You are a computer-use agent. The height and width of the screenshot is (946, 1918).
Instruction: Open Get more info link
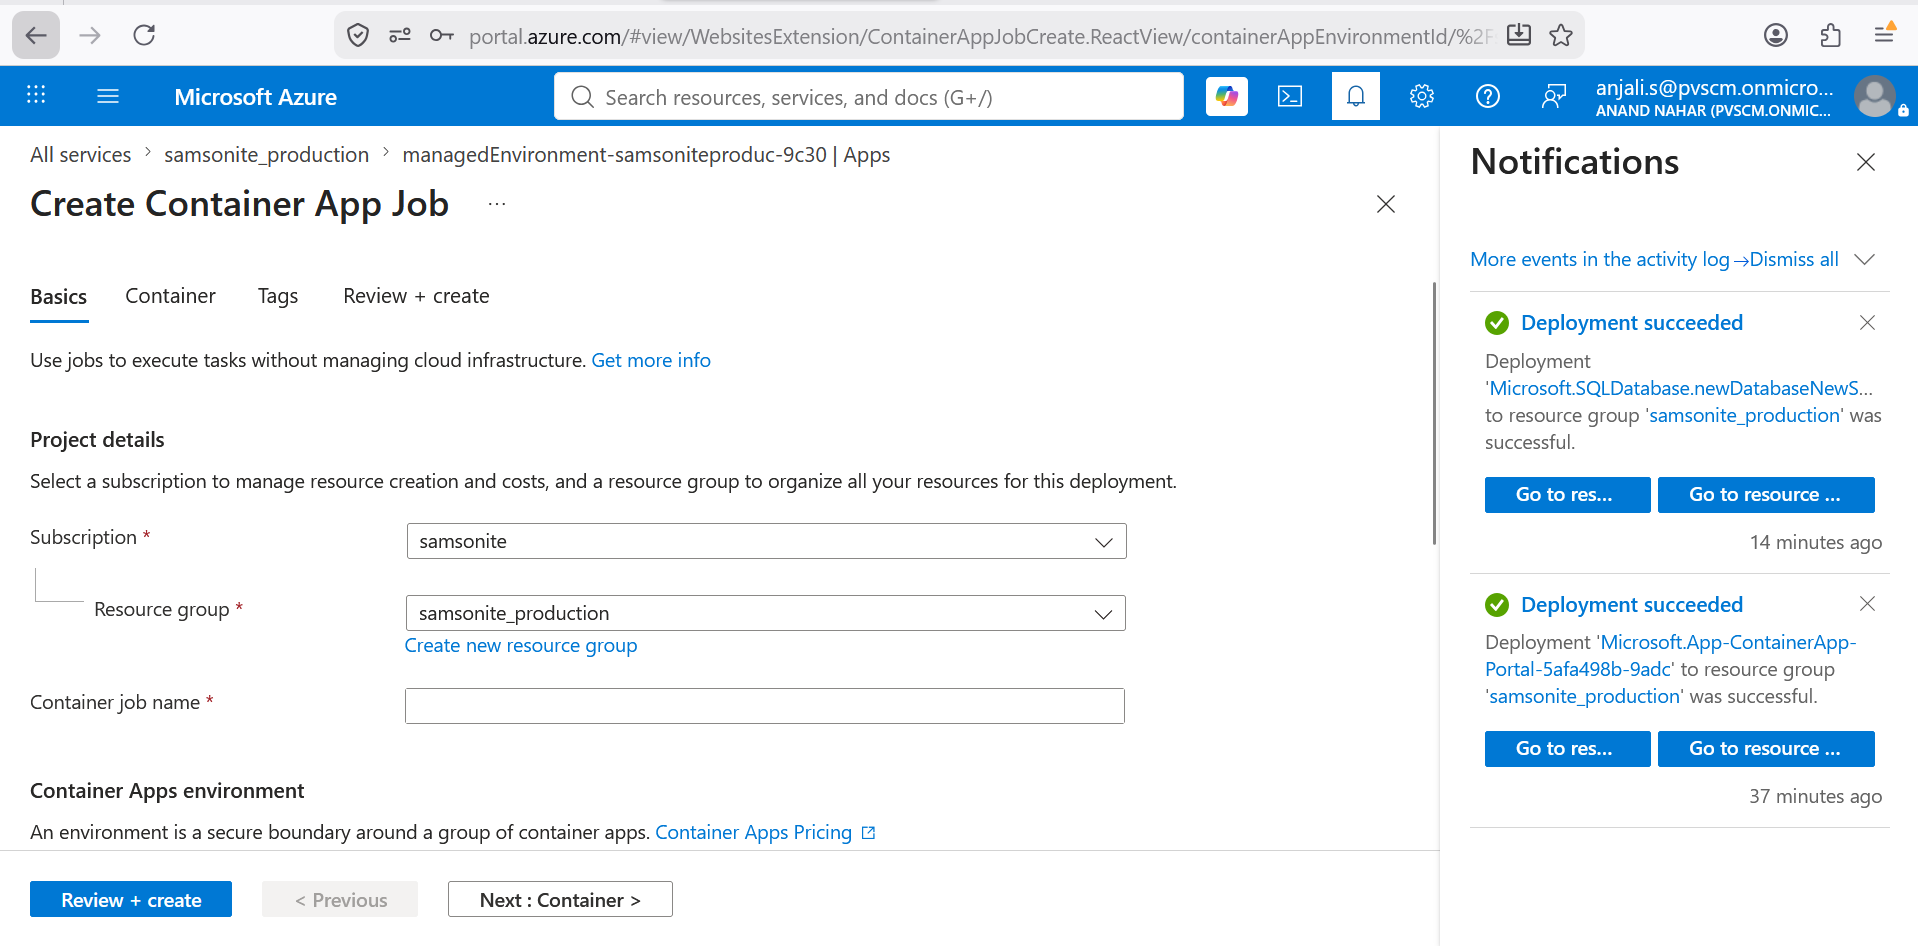pyautogui.click(x=651, y=360)
